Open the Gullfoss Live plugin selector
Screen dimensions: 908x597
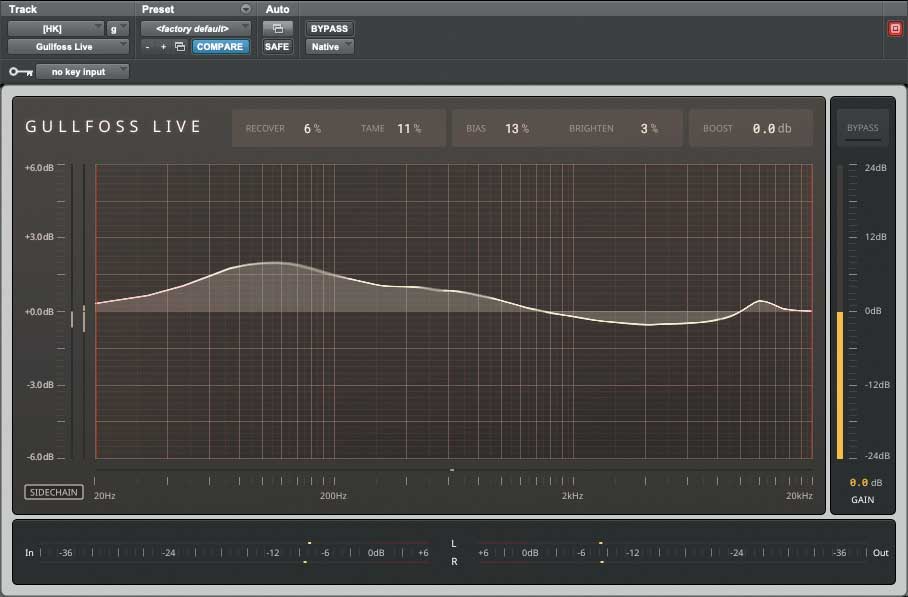[x=68, y=46]
